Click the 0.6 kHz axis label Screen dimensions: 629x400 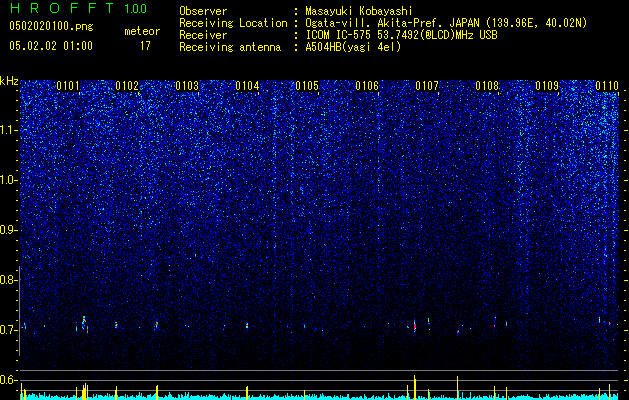[8, 380]
